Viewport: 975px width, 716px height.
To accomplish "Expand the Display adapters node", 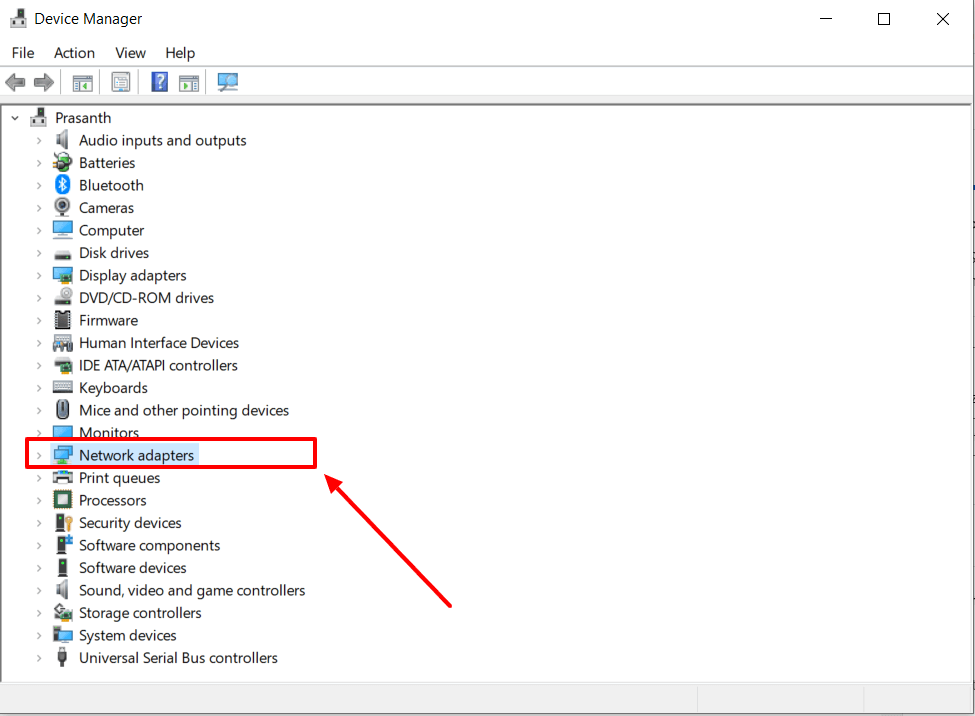I will coord(39,276).
